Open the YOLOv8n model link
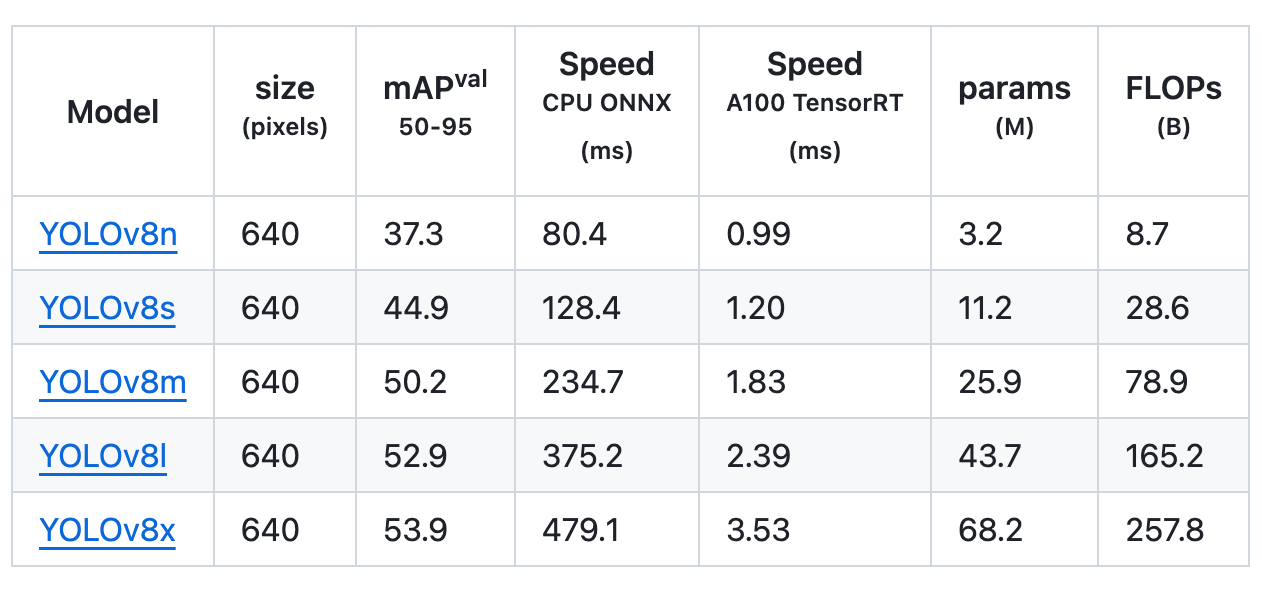This screenshot has height=592, width=1262. pyautogui.click(x=108, y=234)
